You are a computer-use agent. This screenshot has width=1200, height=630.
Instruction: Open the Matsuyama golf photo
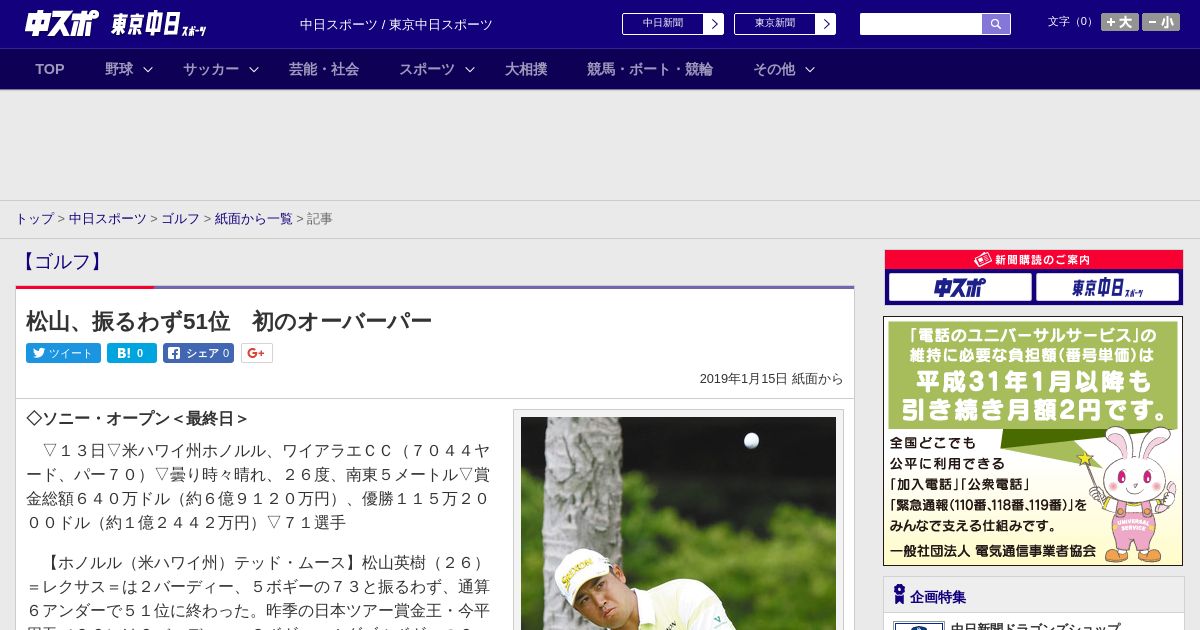(x=678, y=523)
